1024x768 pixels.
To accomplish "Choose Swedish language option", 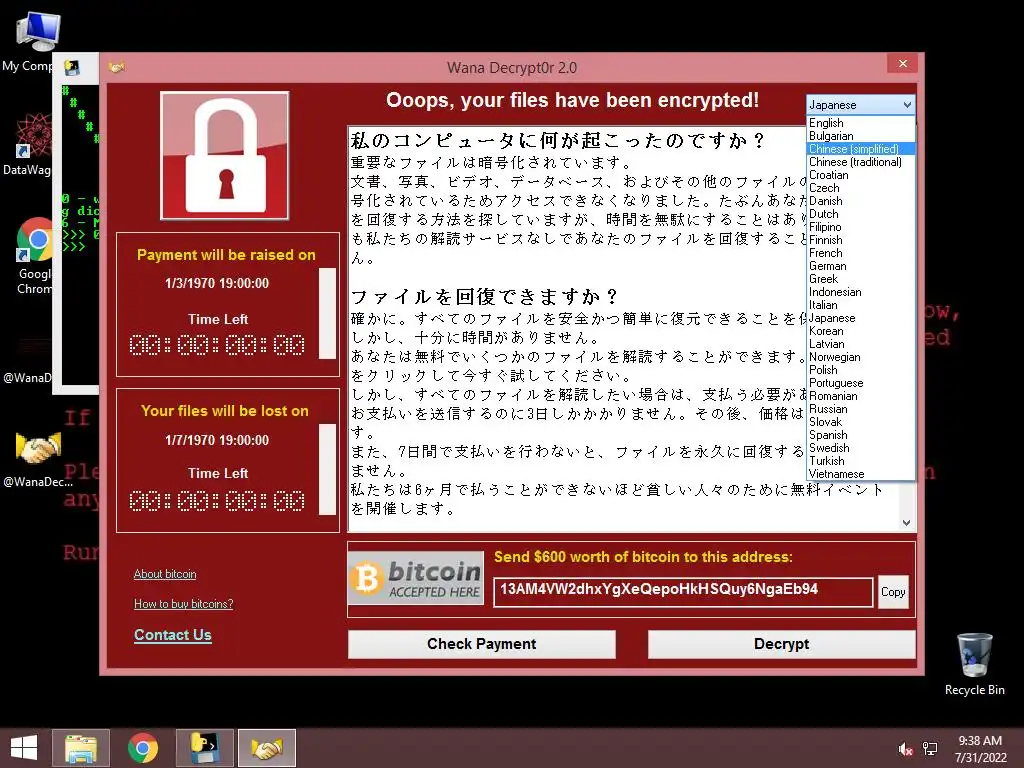I will coord(861,448).
